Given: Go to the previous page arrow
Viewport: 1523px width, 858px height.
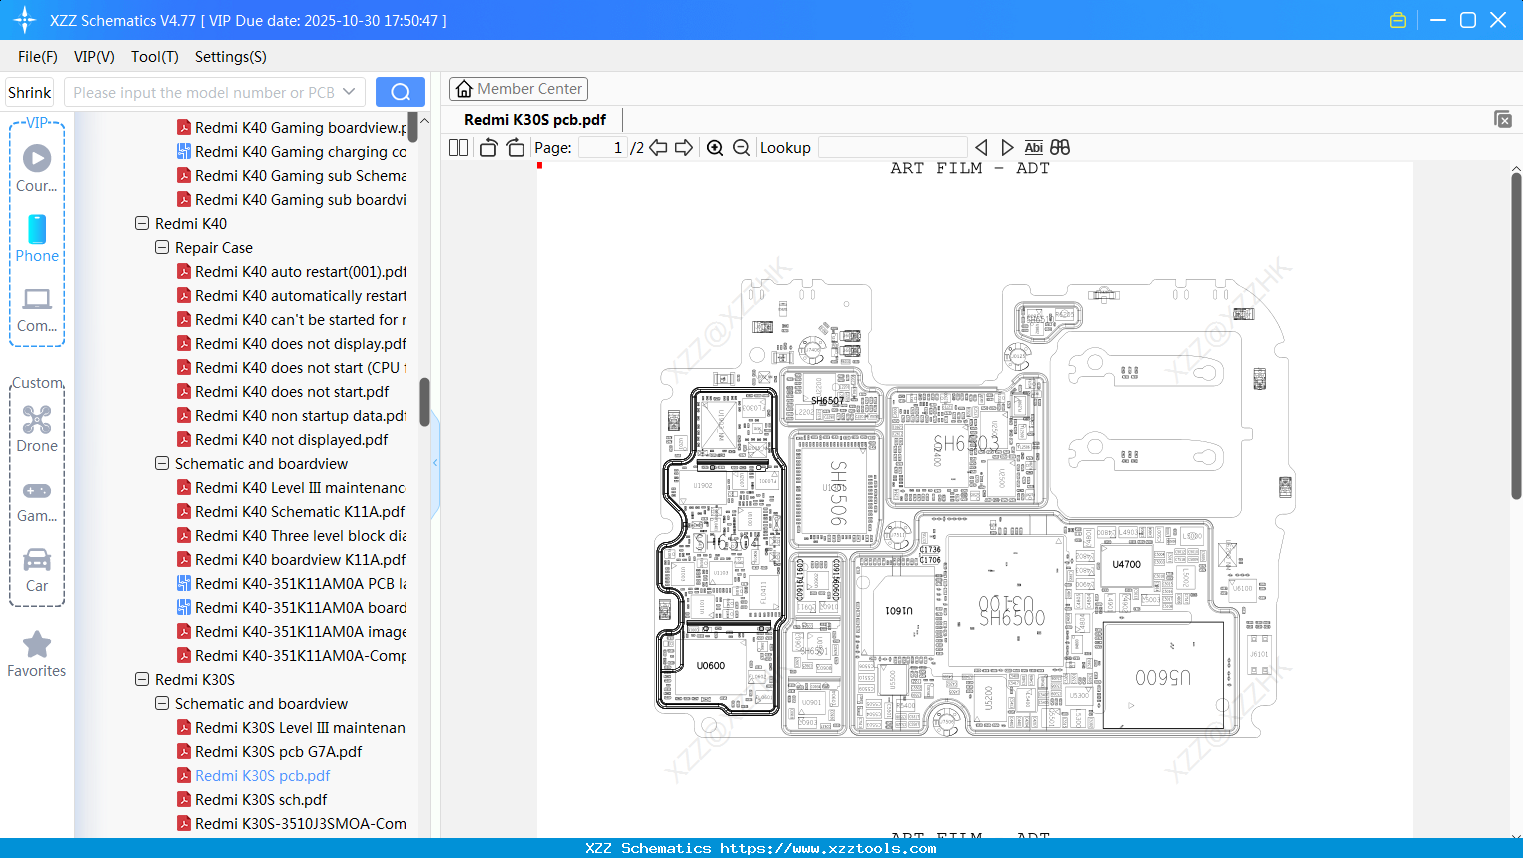Looking at the screenshot, I should 658,148.
